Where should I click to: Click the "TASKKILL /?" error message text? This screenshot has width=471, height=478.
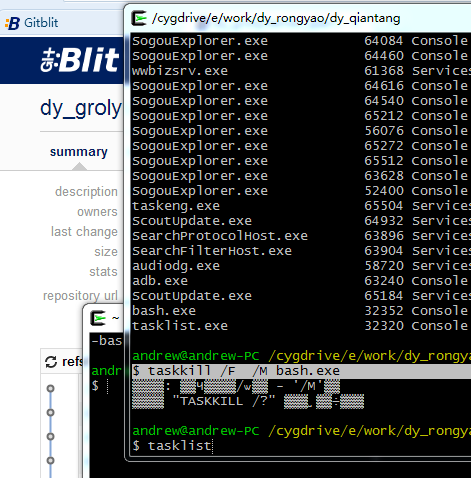pyautogui.click(x=224, y=401)
